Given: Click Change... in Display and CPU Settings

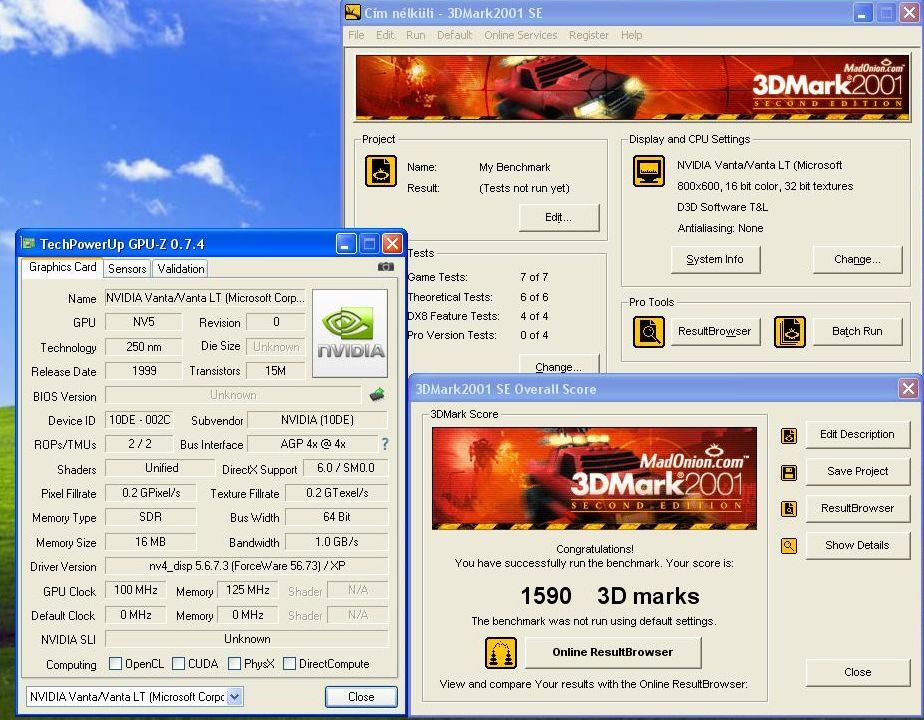Looking at the screenshot, I should click(857, 259).
